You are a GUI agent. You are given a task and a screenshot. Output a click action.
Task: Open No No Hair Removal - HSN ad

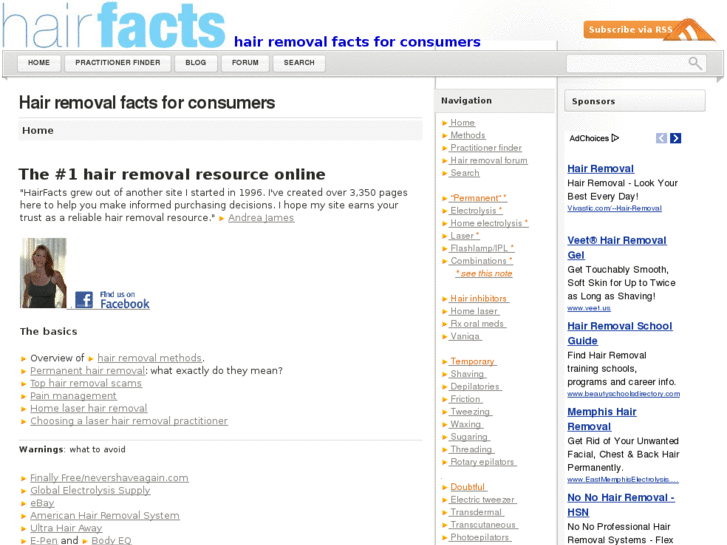621,505
